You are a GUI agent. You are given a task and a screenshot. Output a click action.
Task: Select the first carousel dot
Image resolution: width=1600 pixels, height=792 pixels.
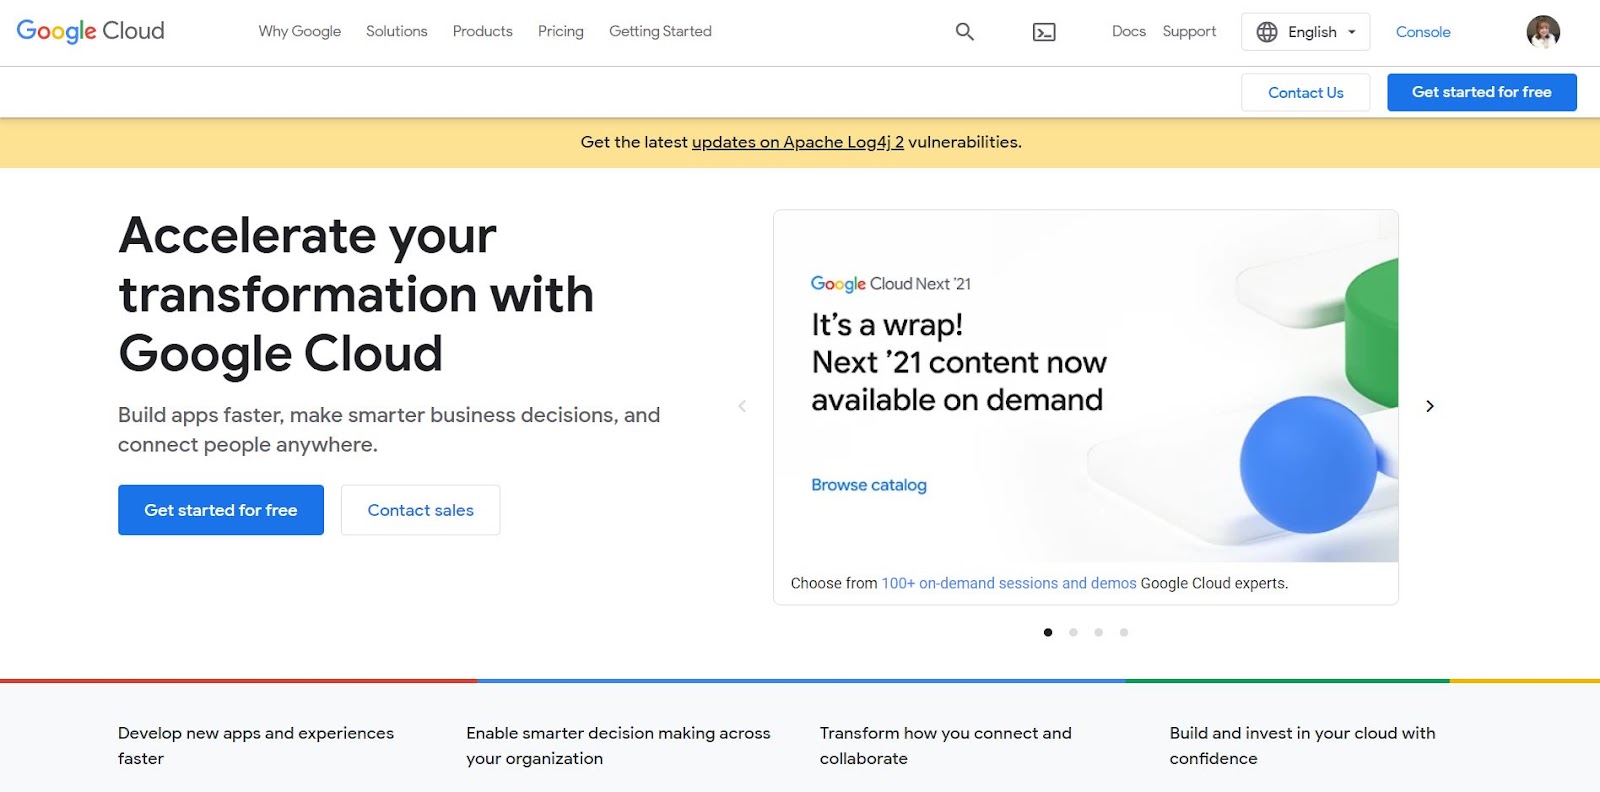click(x=1048, y=632)
